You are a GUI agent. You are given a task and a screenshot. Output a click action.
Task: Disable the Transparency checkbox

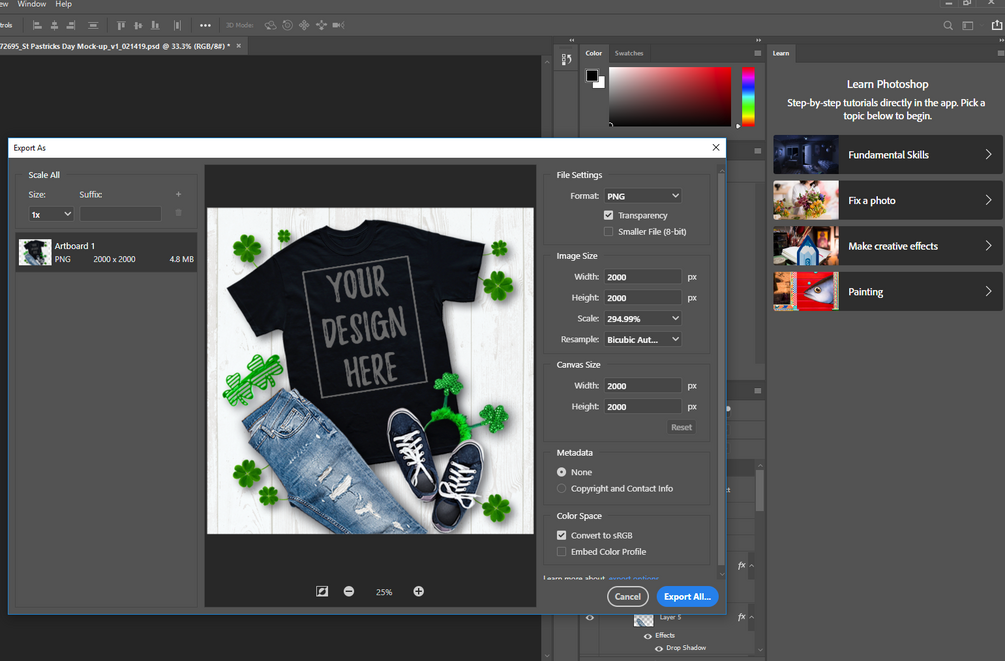609,215
